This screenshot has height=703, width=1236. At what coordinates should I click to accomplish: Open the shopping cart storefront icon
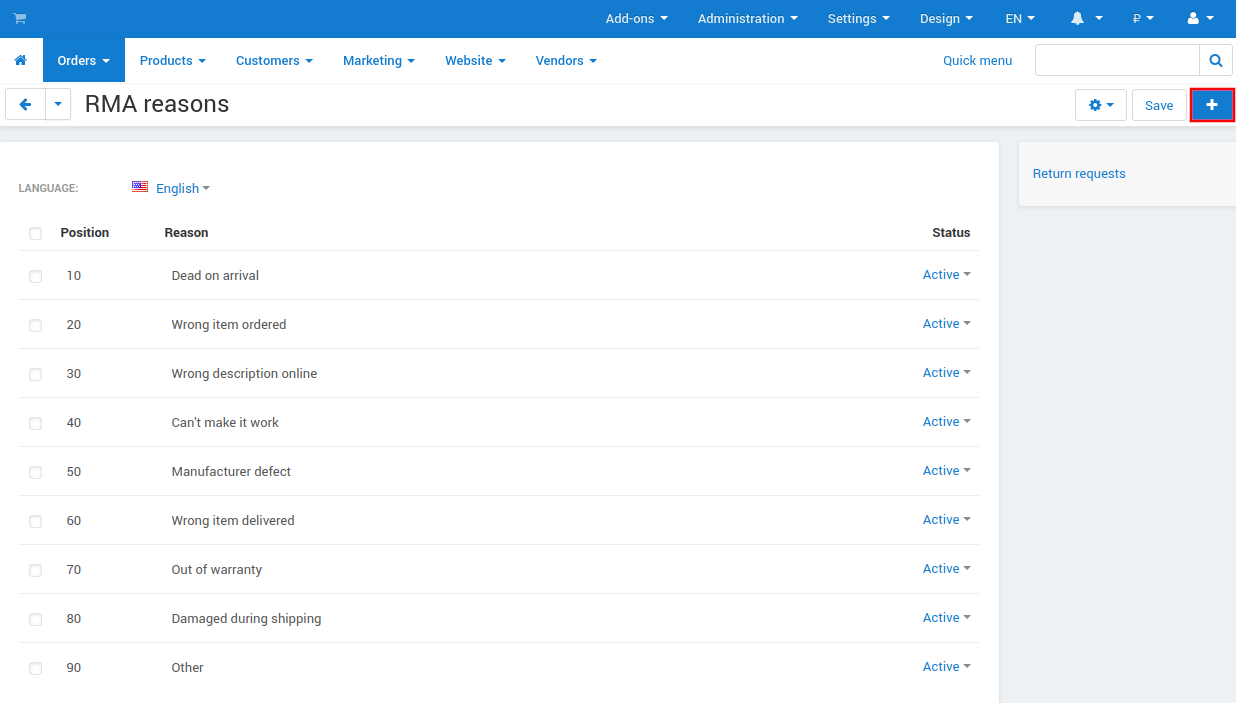20,19
